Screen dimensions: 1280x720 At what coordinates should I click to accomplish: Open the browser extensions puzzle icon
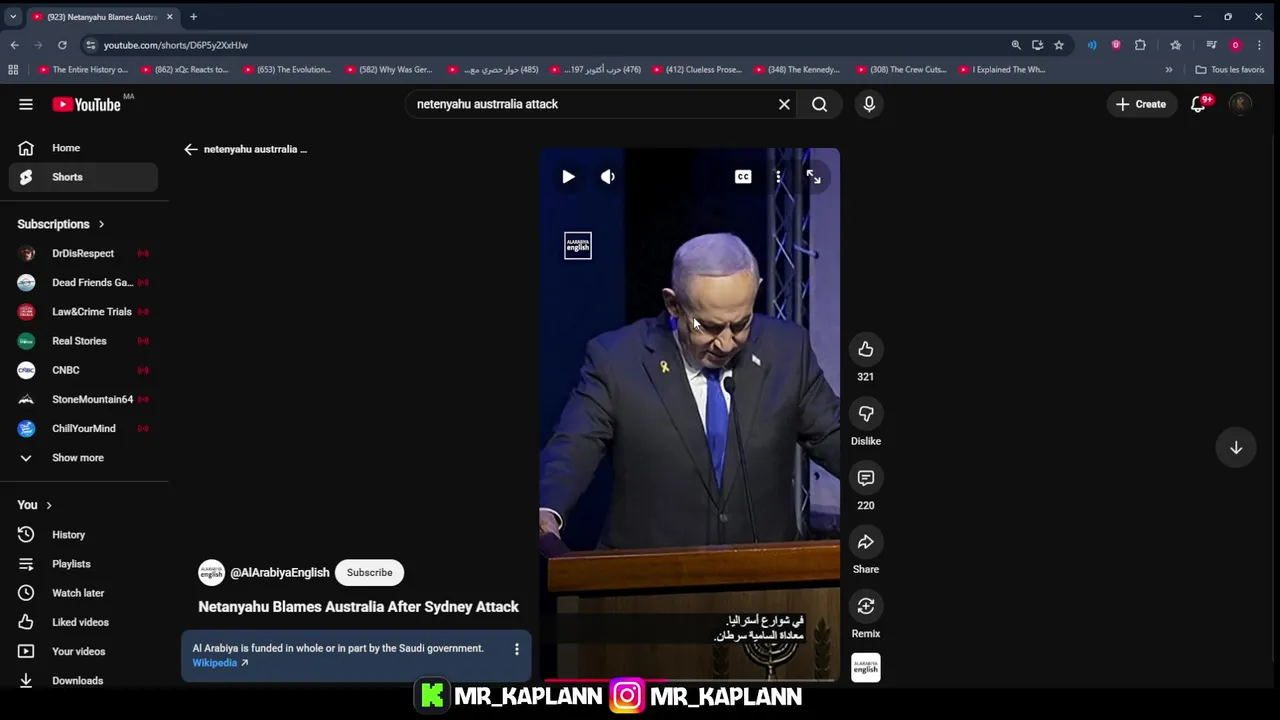[1140, 45]
